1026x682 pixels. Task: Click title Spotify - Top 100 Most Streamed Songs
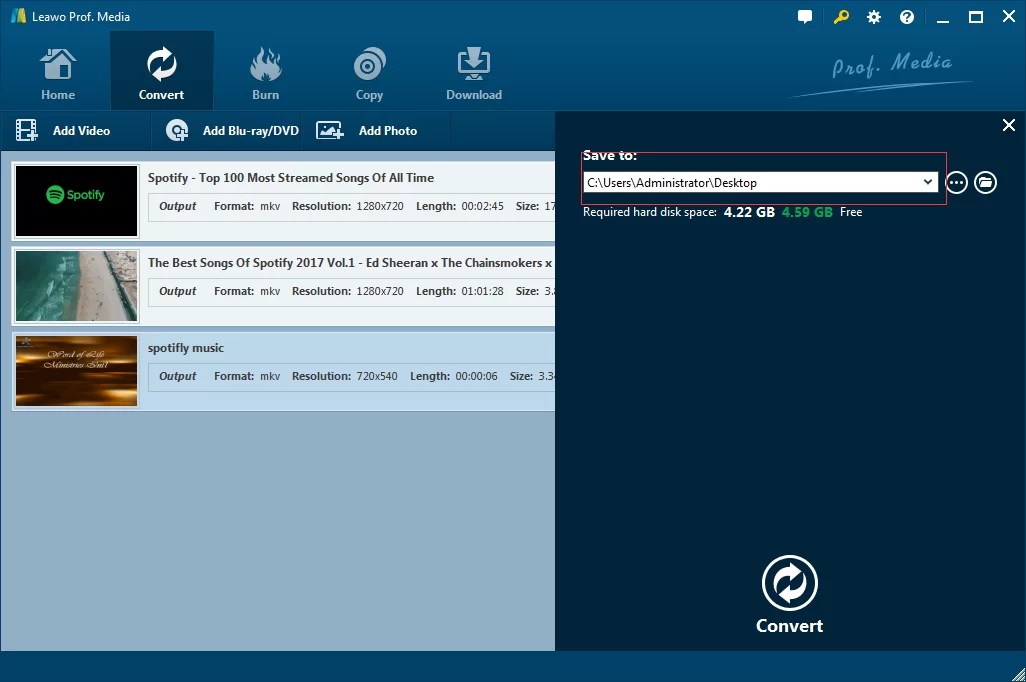click(291, 178)
